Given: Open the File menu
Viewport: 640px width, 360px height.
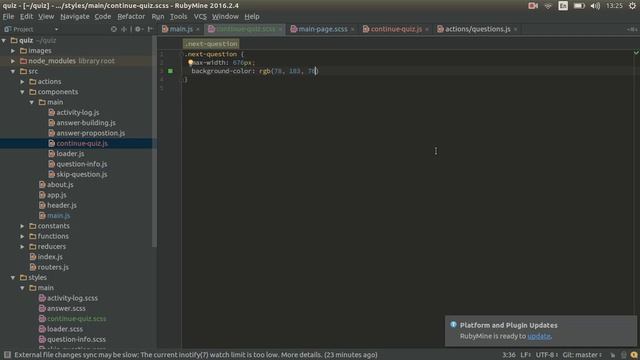Looking at the screenshot, I should 8,17.
